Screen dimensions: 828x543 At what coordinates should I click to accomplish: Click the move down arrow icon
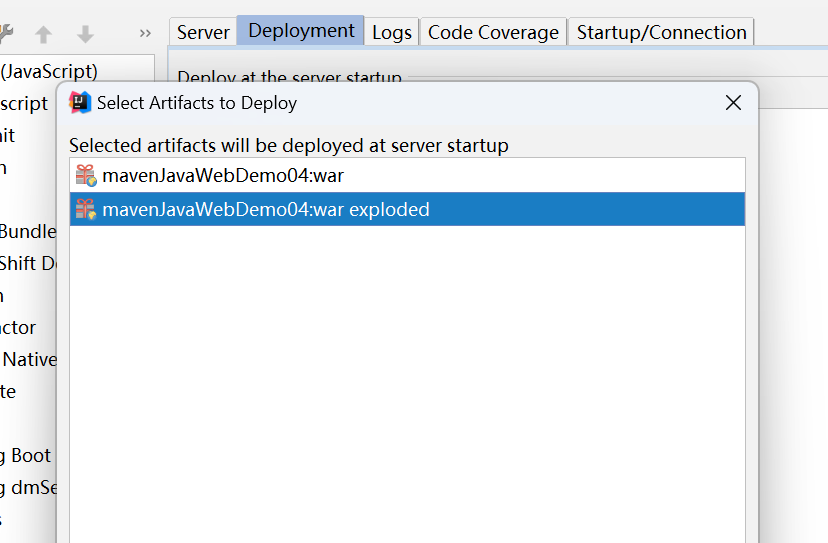(85, 34)
